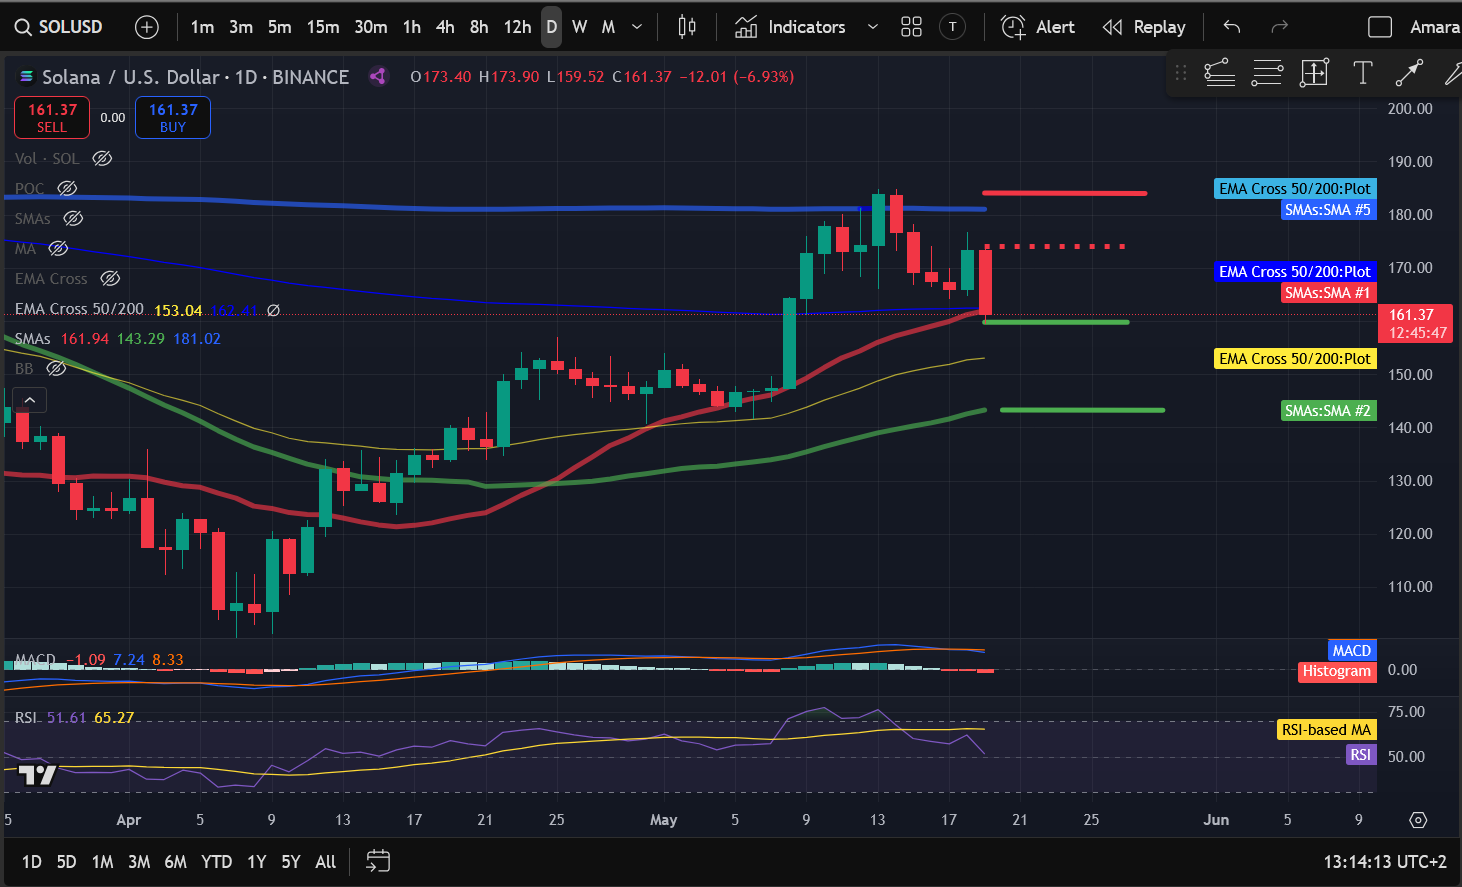The width and height of the screenshot is (1462, 887).
Task: Select the EMA Cross 50/200 legend
Action: point(79,309)
